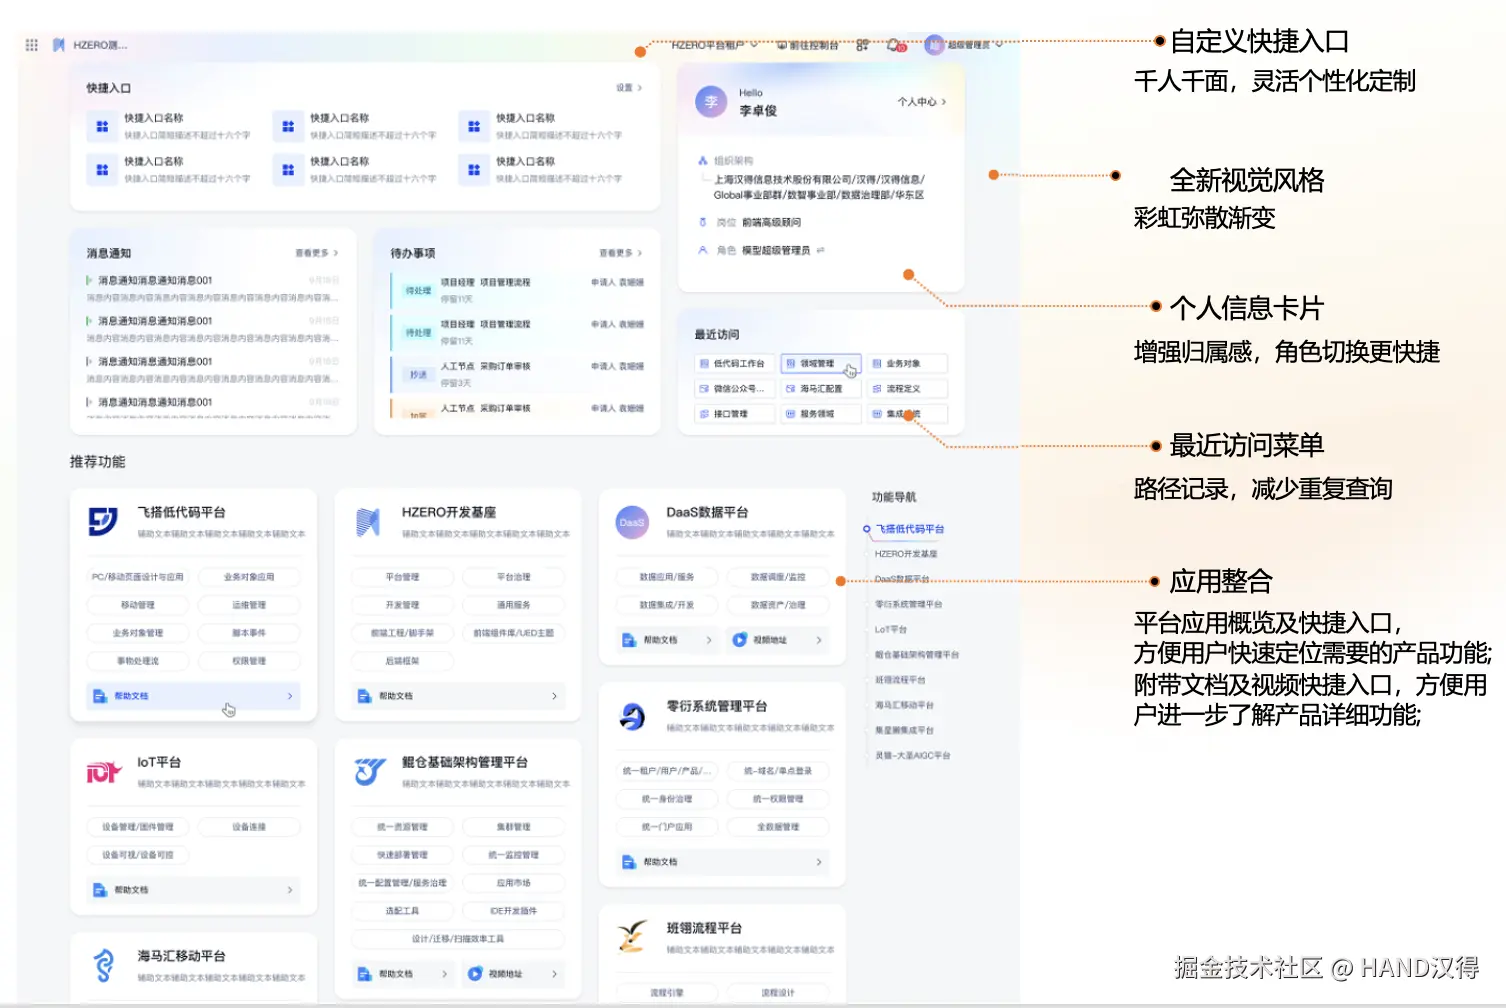Open 视频地址 on the 鲲仓基础架构管理平台 card
The height and width of the screenshot is (1008, 1506).
pos(513,974)
